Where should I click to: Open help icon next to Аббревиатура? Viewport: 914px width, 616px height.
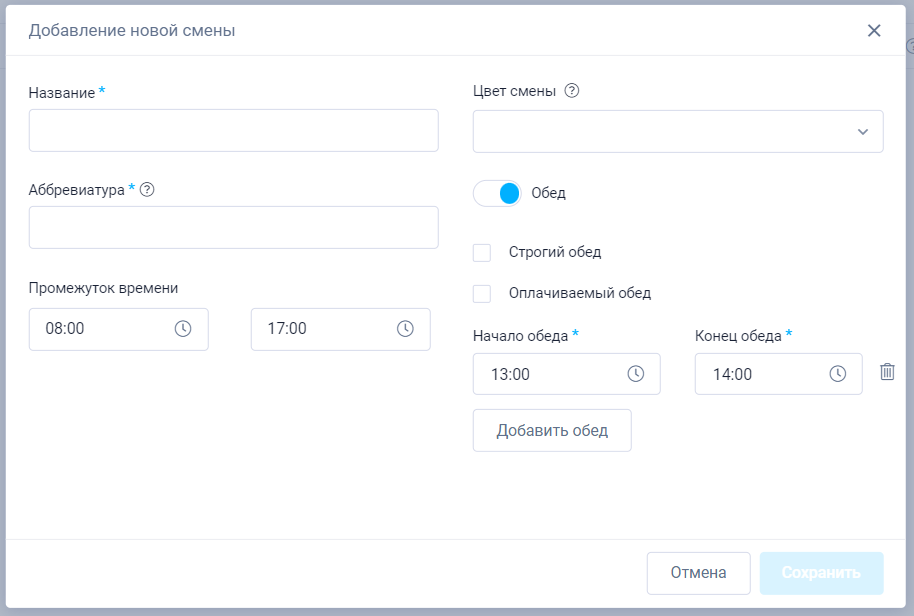(x=147, y=189)
